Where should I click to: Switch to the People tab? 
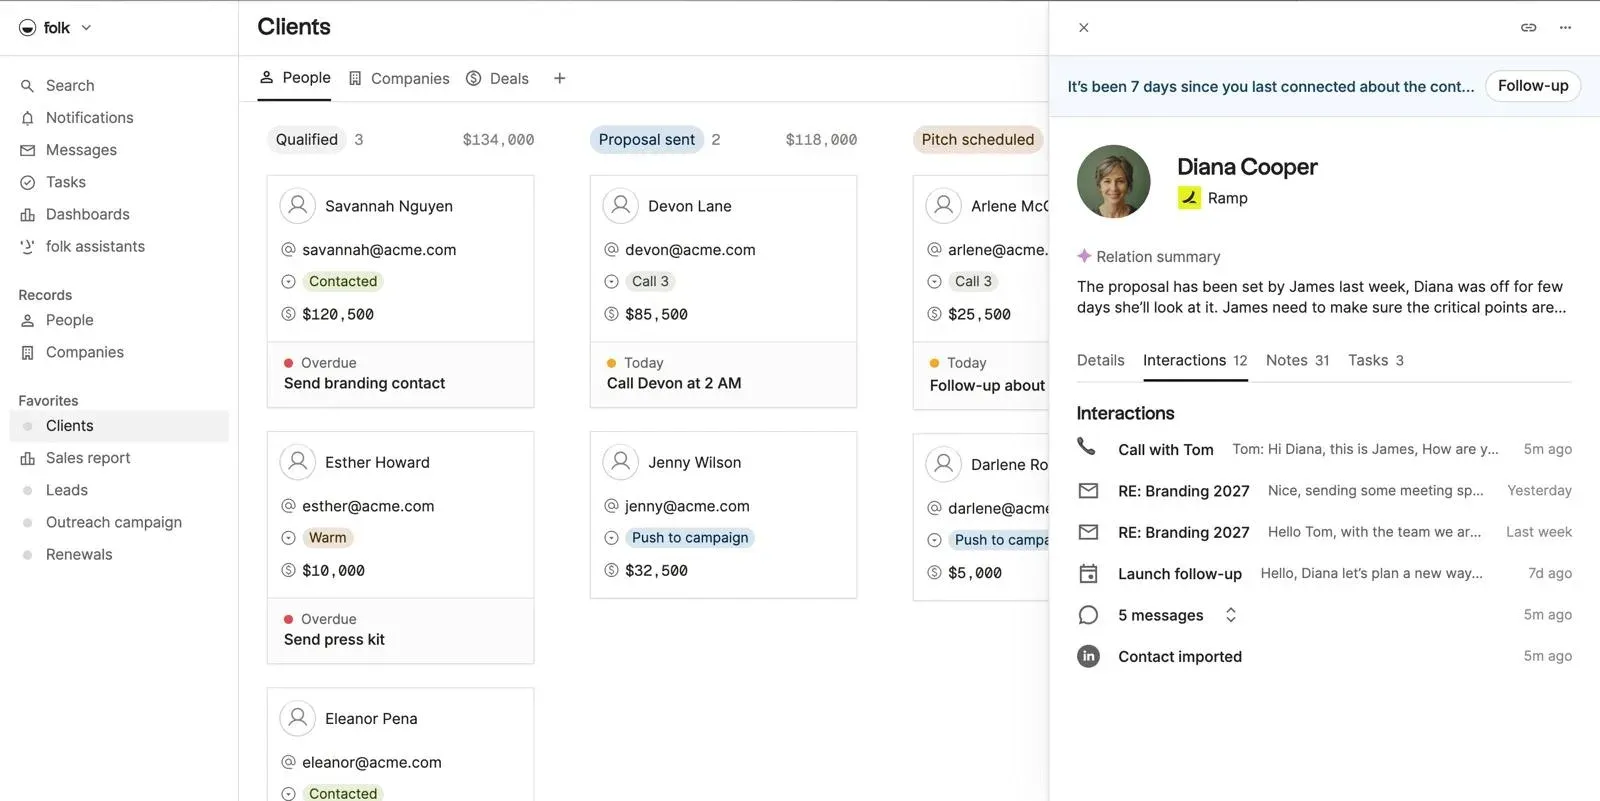click(295, 78)
